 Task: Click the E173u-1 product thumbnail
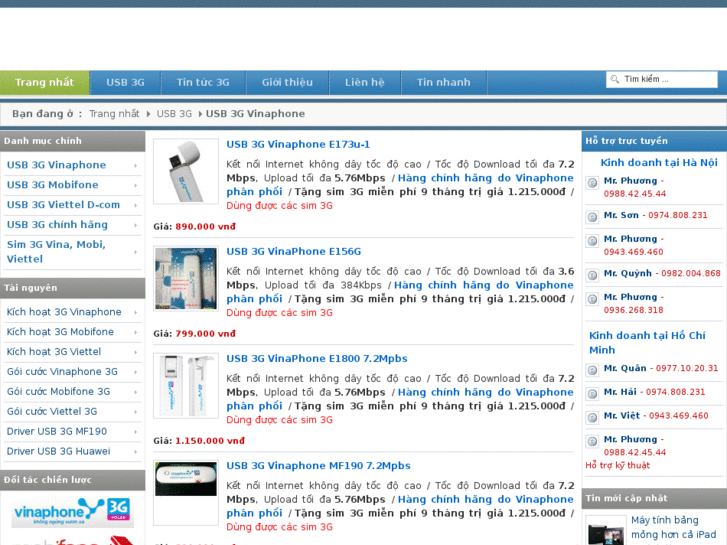tap(186, 171)
